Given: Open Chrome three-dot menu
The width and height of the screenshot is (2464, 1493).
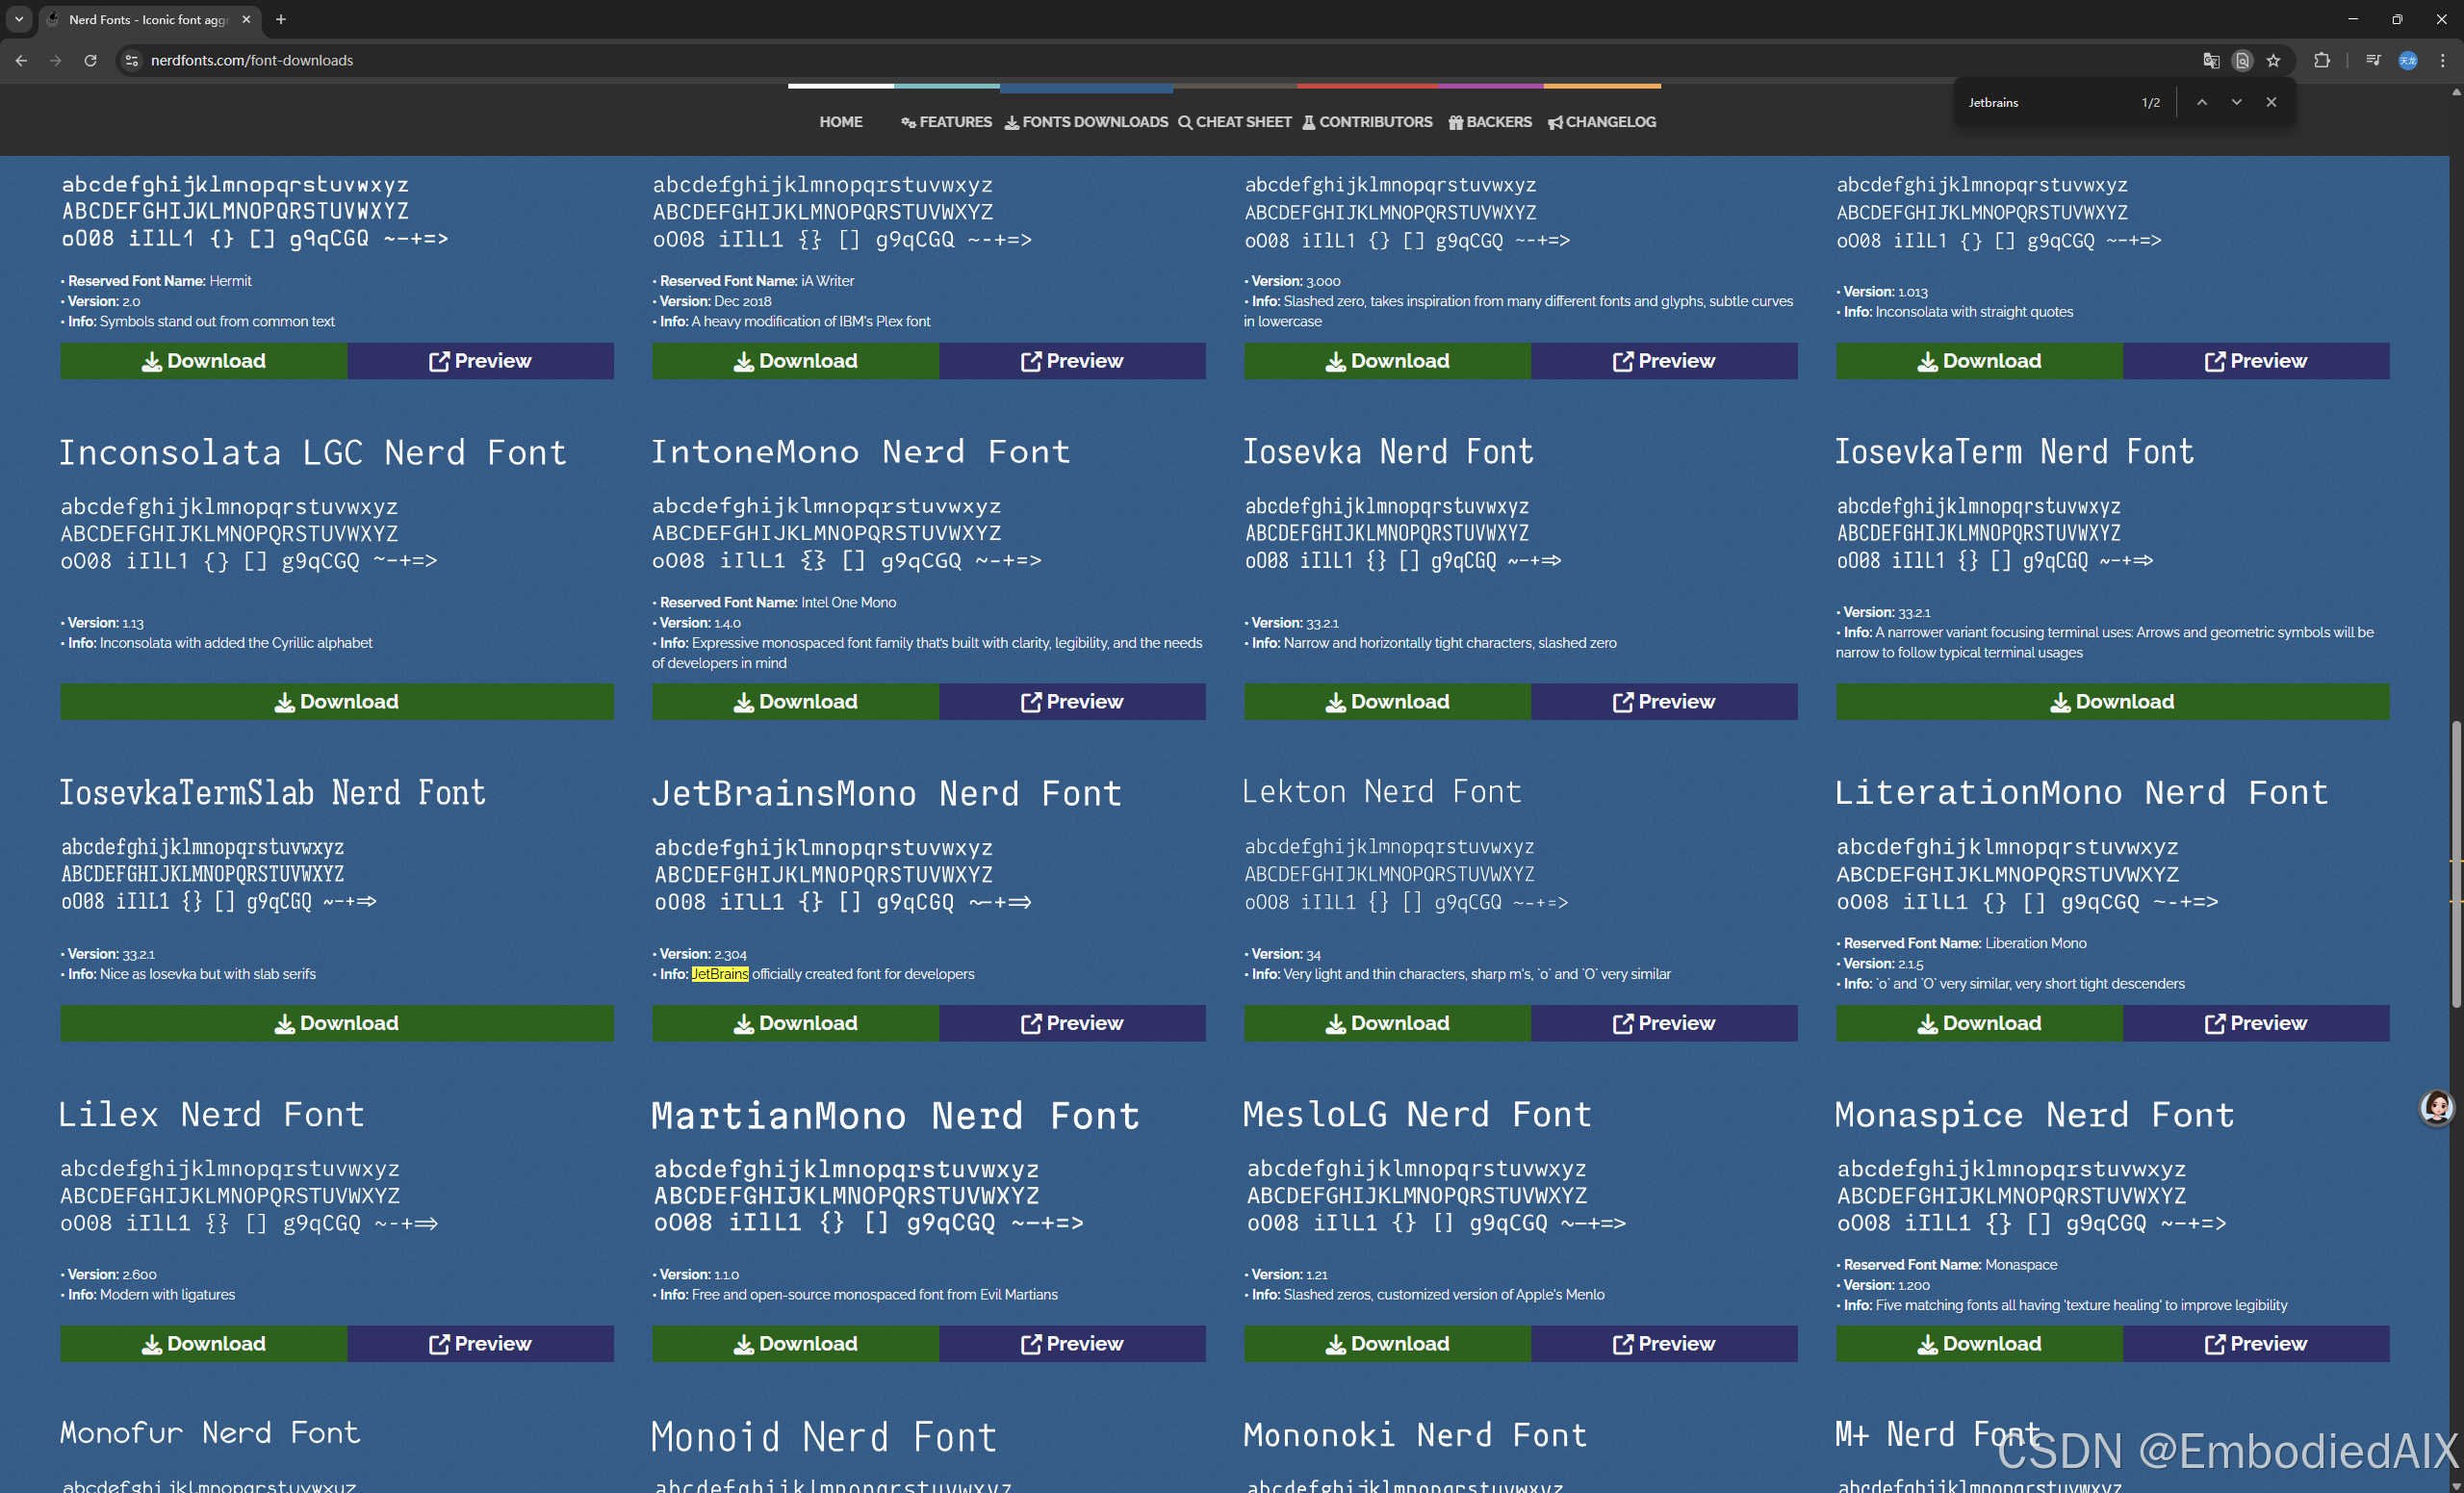Looking at the screenshot, I should pos(2442,60).
